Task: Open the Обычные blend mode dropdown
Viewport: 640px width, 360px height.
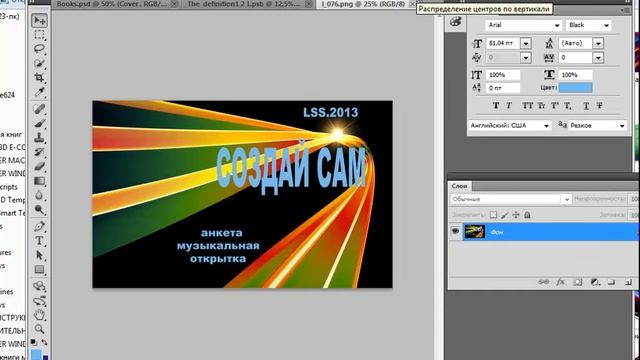Action: 510,199
